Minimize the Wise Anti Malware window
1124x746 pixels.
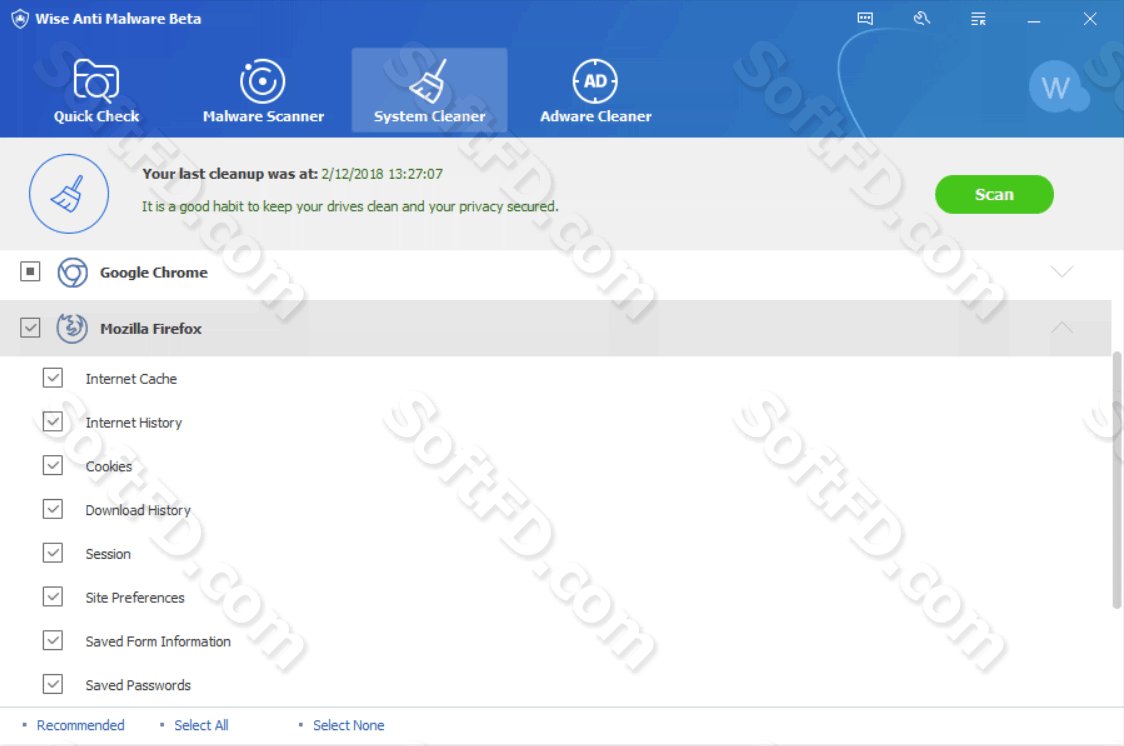pyautogui.click(x=1034, y=19)
